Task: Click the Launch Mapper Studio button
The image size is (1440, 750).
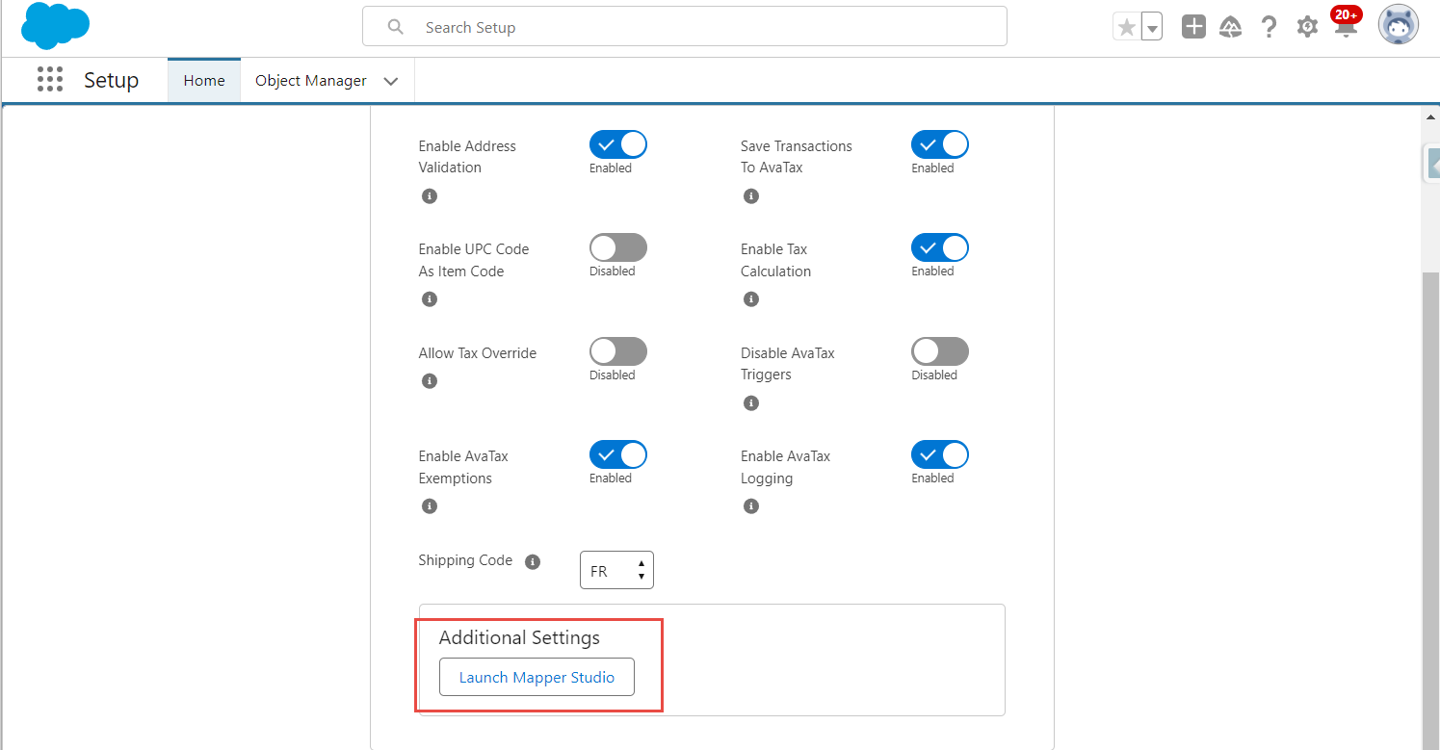Action: (537, 677)
